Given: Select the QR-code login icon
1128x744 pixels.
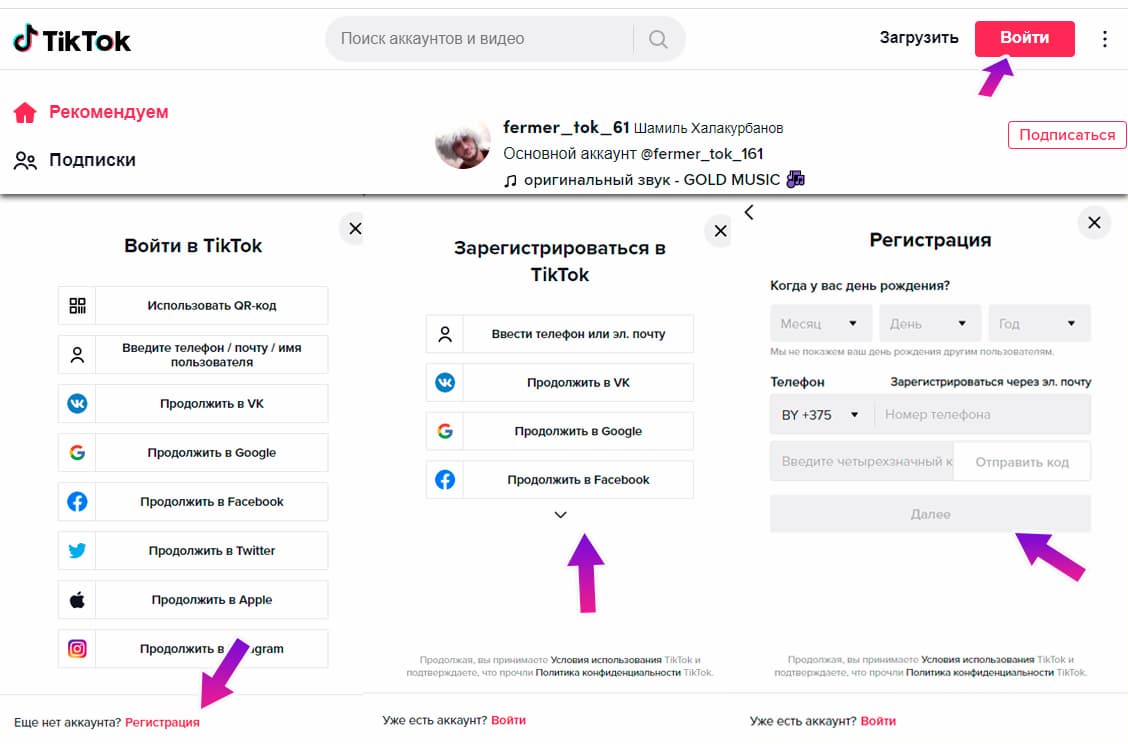Looking at the screenshot, I should [76, 305].
